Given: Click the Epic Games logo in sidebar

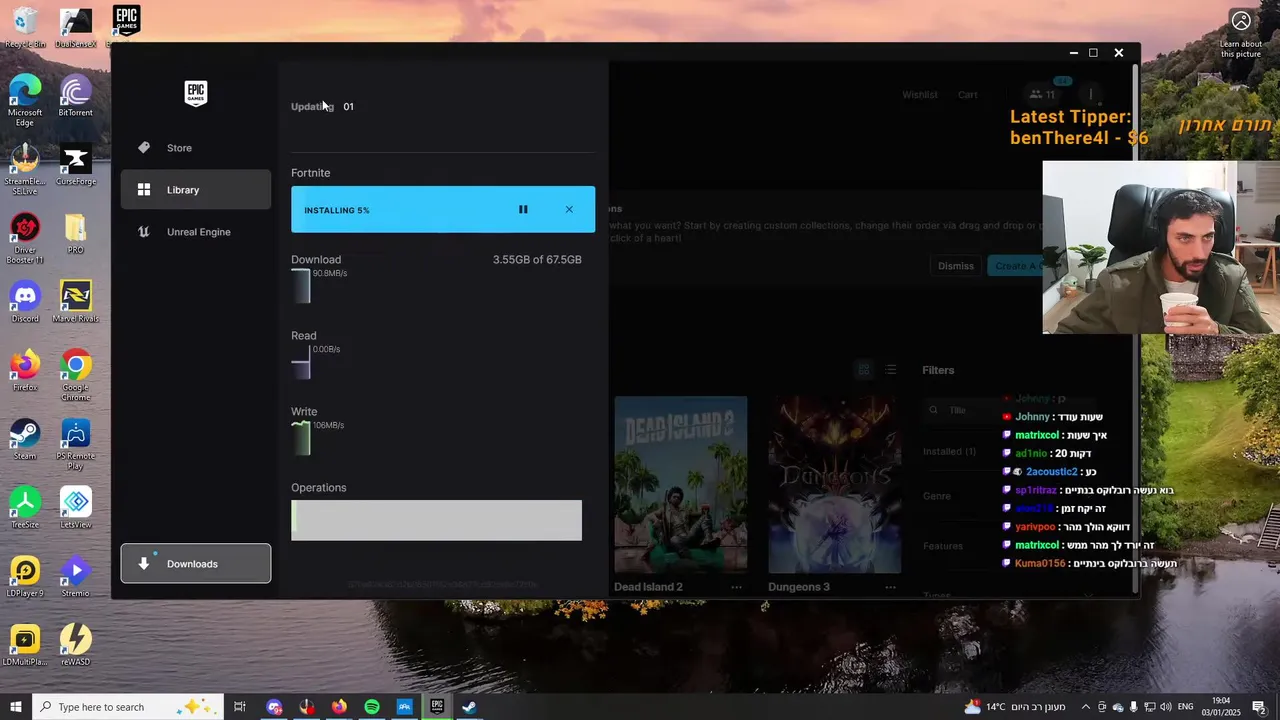Looking at the screenshot, I should click(196, 93).
